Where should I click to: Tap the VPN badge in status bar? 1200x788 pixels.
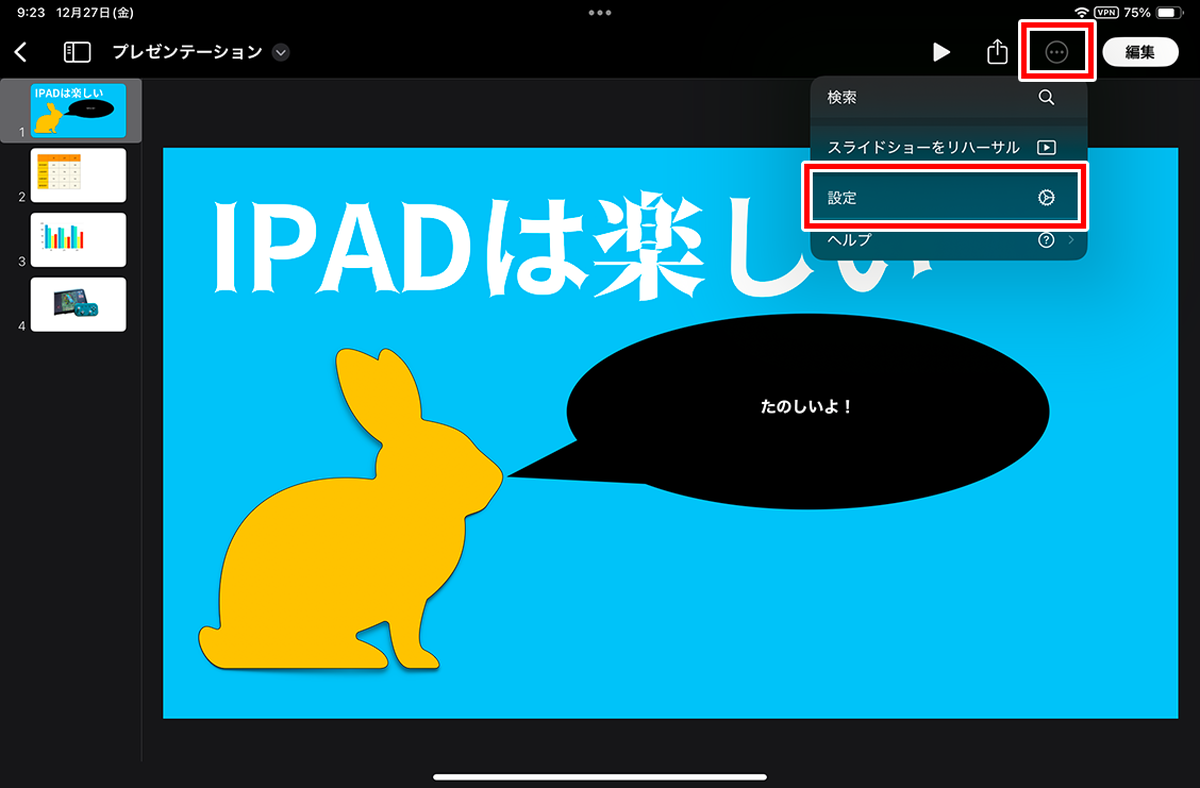coord(1107,12)
